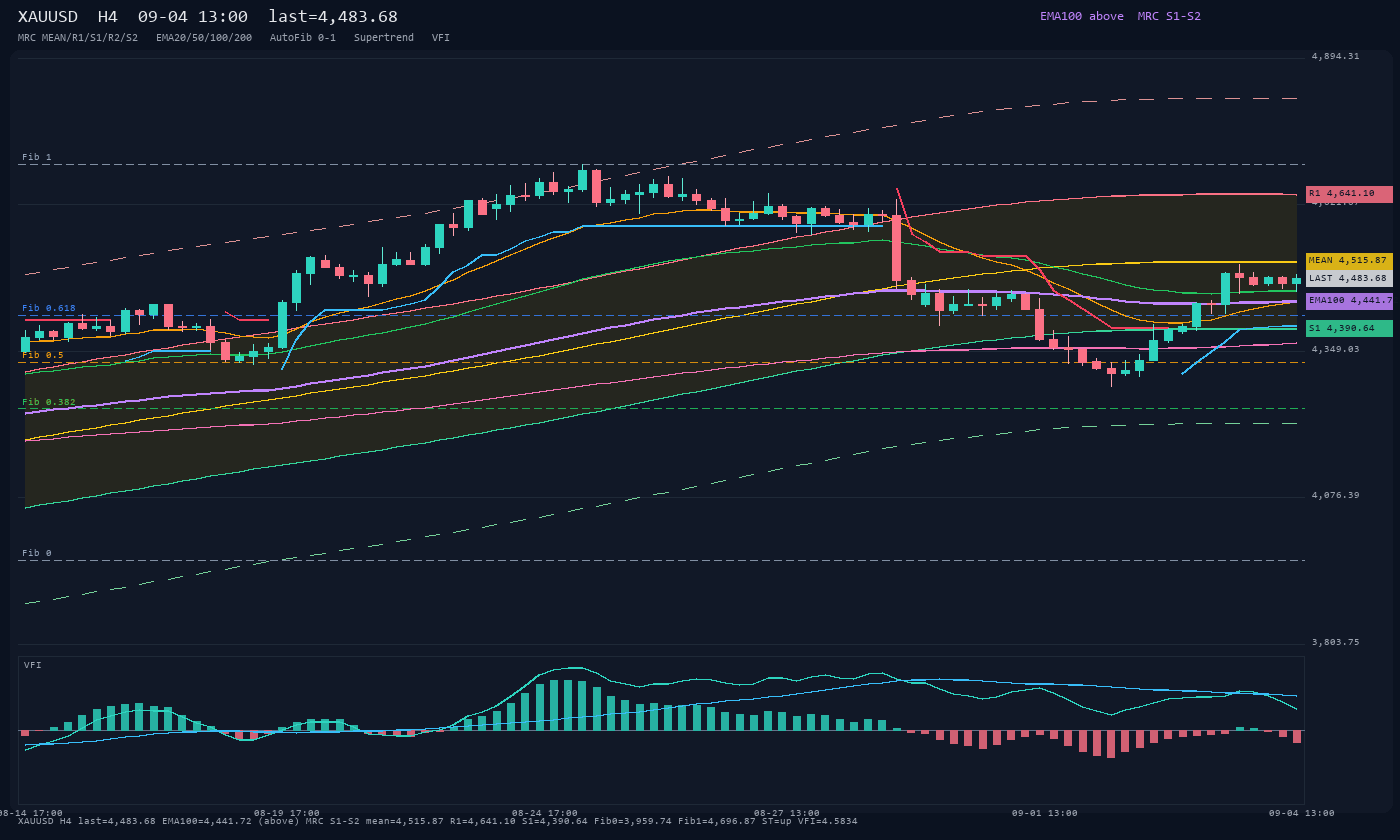Click the 'Fib 1' level label
This screenshot has width=1400, height=840.
click(x=37, y=157)
